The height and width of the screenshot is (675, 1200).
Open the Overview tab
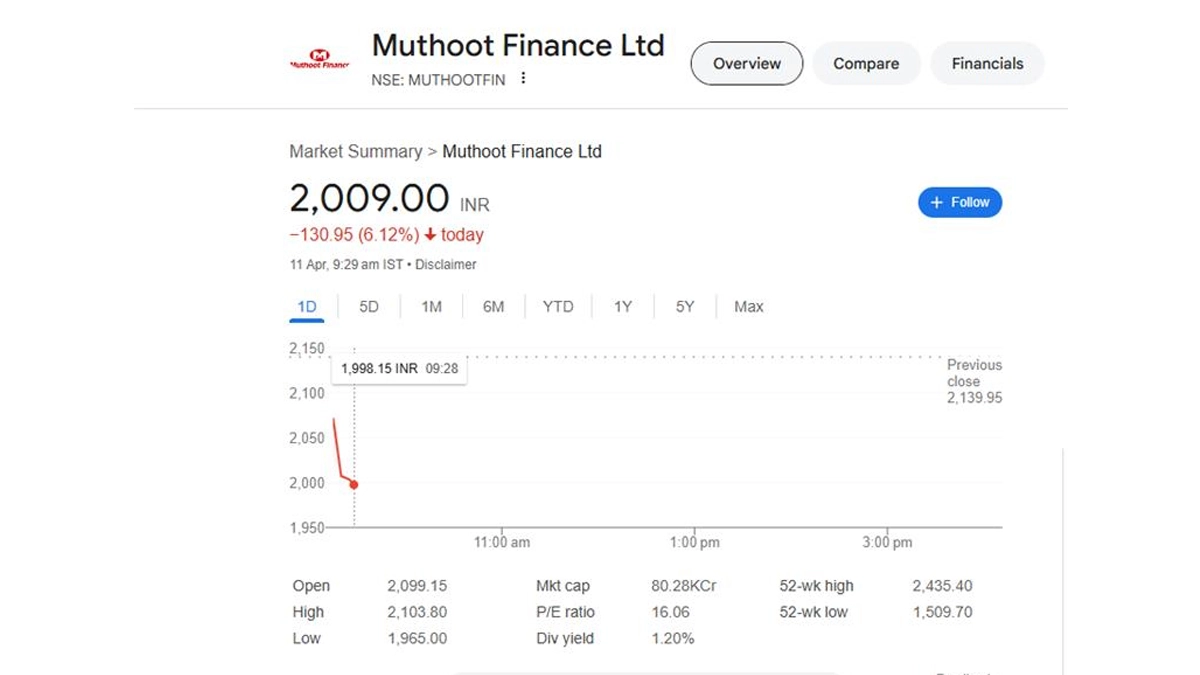[746, 64]
